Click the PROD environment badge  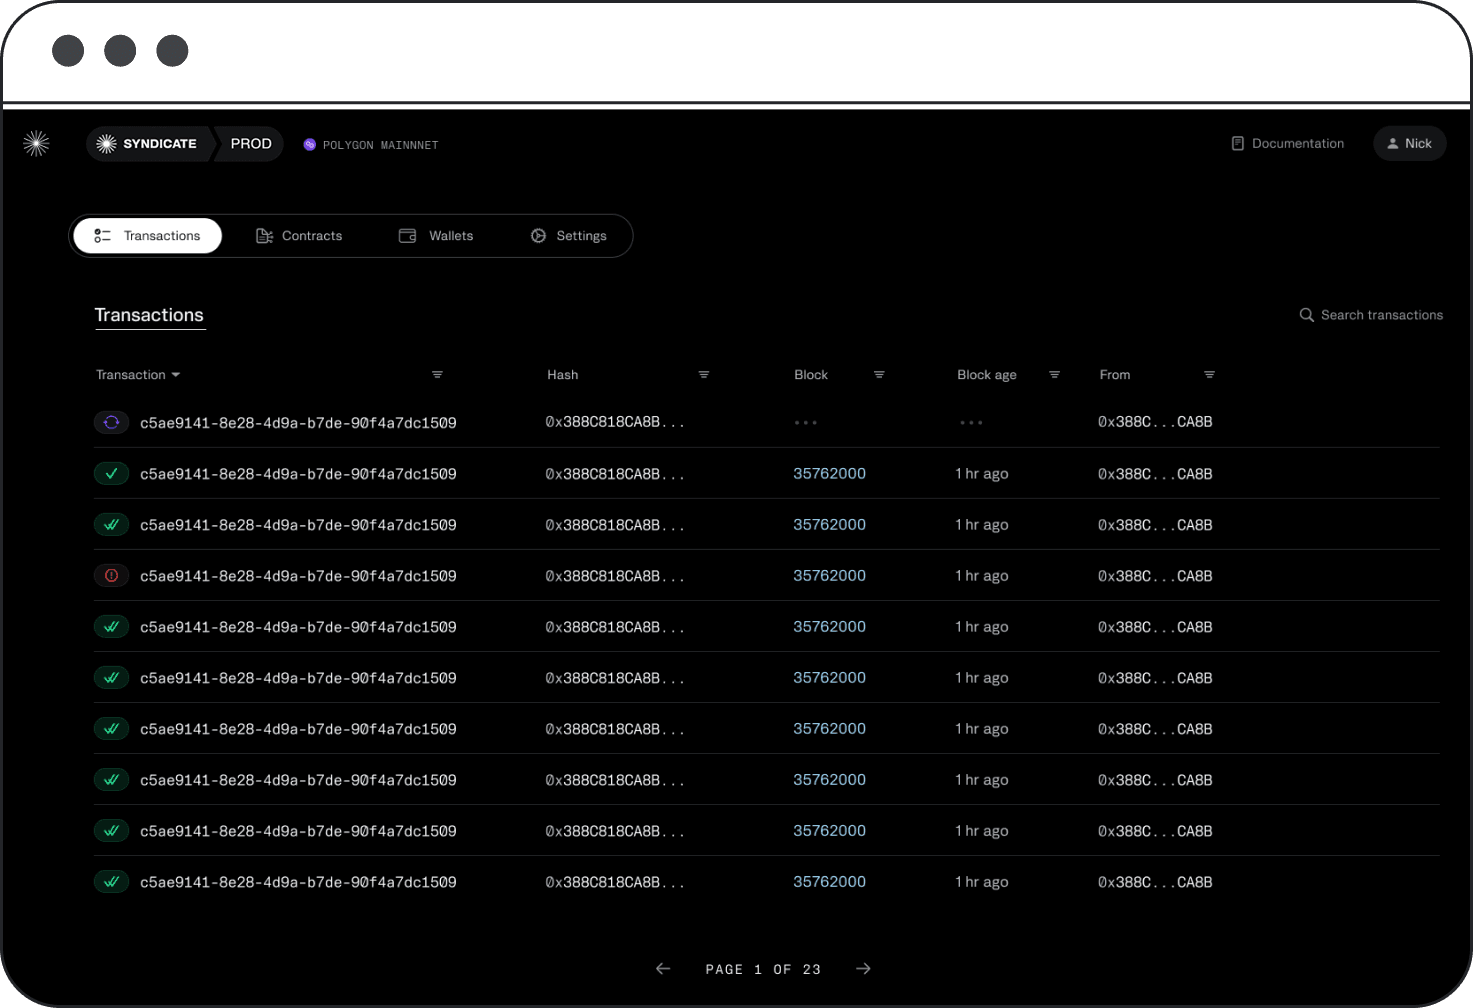(x=250, y=143)
